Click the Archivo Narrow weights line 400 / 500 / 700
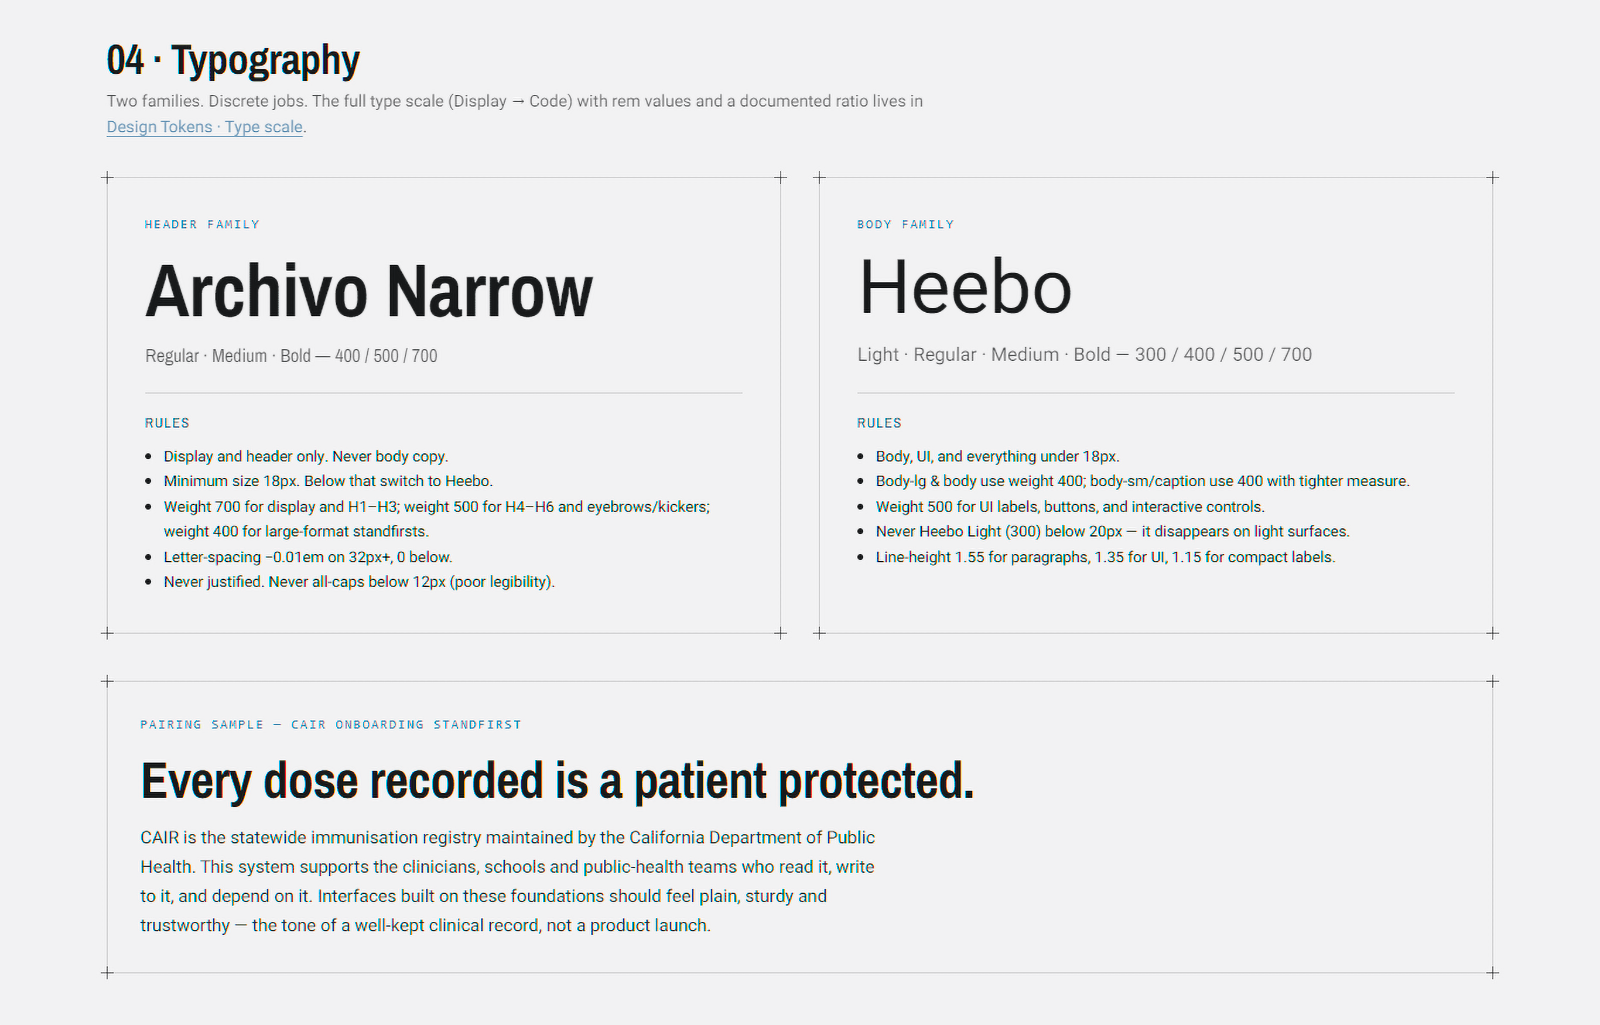Viewport: 1600px width, 1025px height. click(x=291, y=356)
